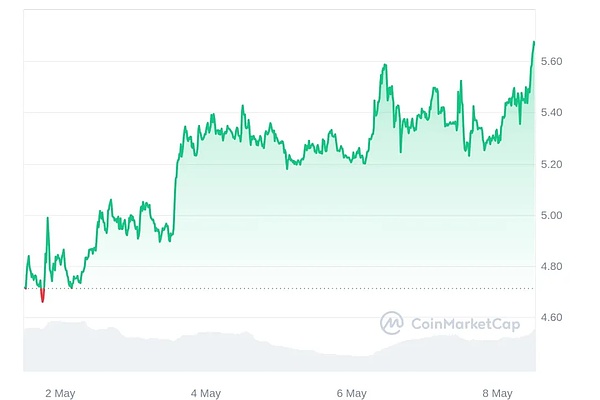The image size is (600, 400).
Task: Click the early spike near 5.00 before 2 May
Action: coord(47,218)
